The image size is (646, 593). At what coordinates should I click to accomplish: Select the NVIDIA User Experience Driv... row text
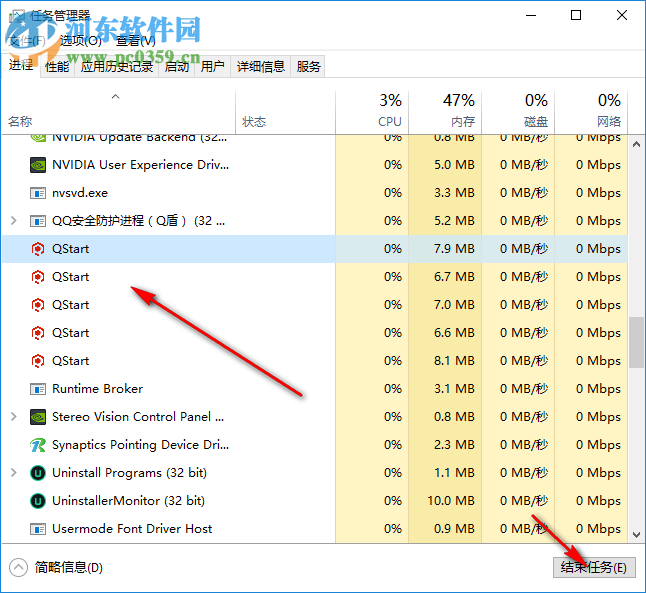(x=140, y=165)
